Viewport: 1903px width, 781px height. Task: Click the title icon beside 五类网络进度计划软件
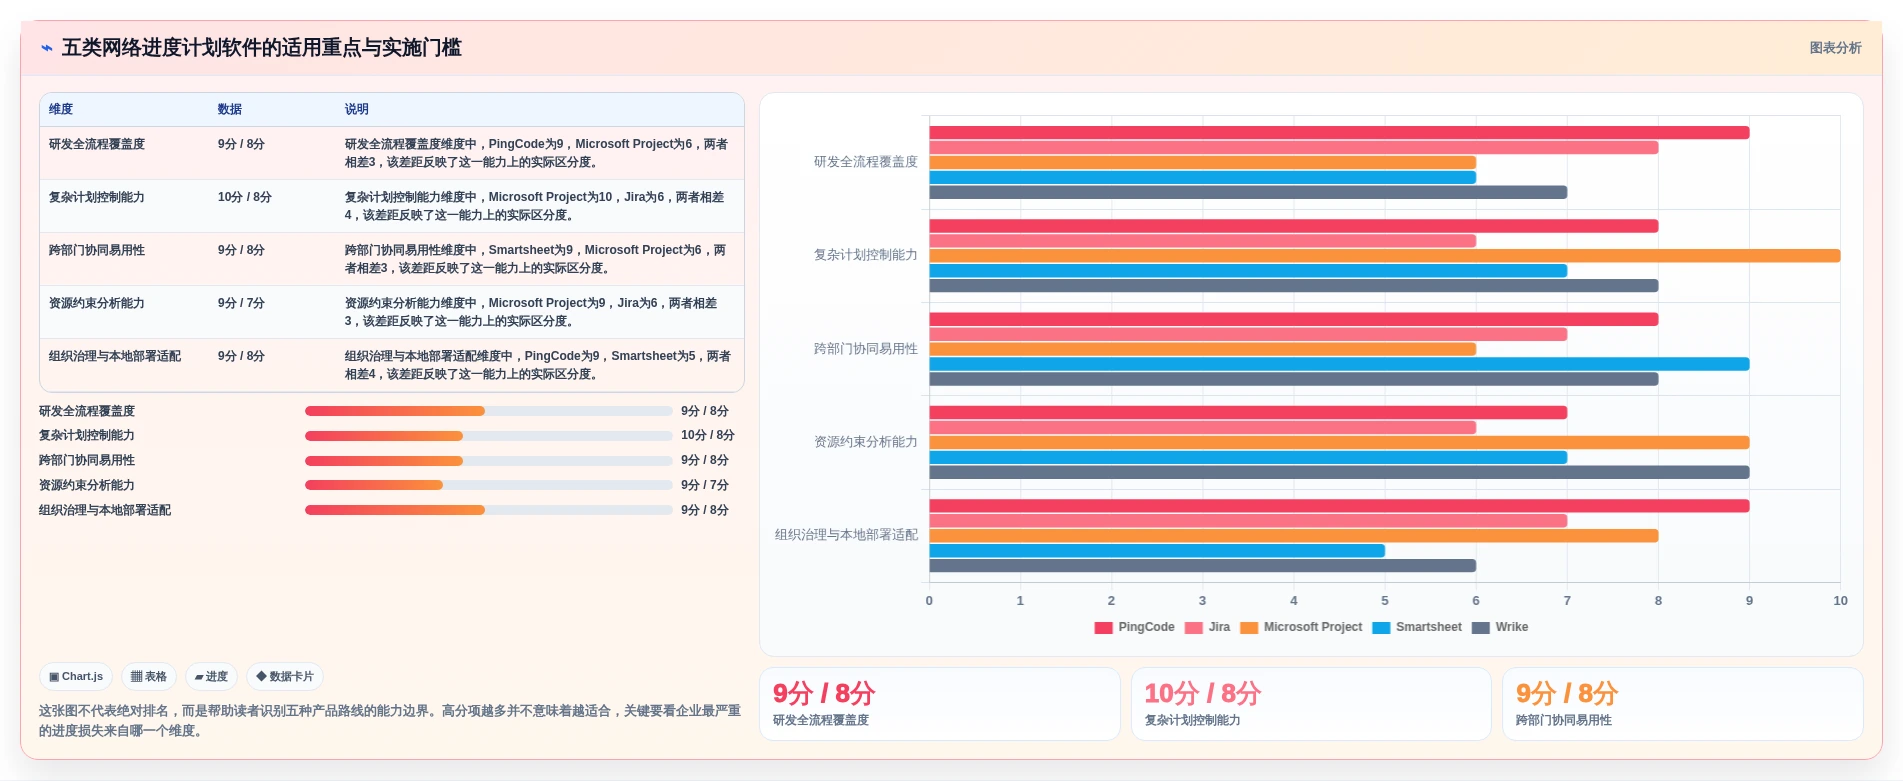pyautogui.click(x=46, y=48)
